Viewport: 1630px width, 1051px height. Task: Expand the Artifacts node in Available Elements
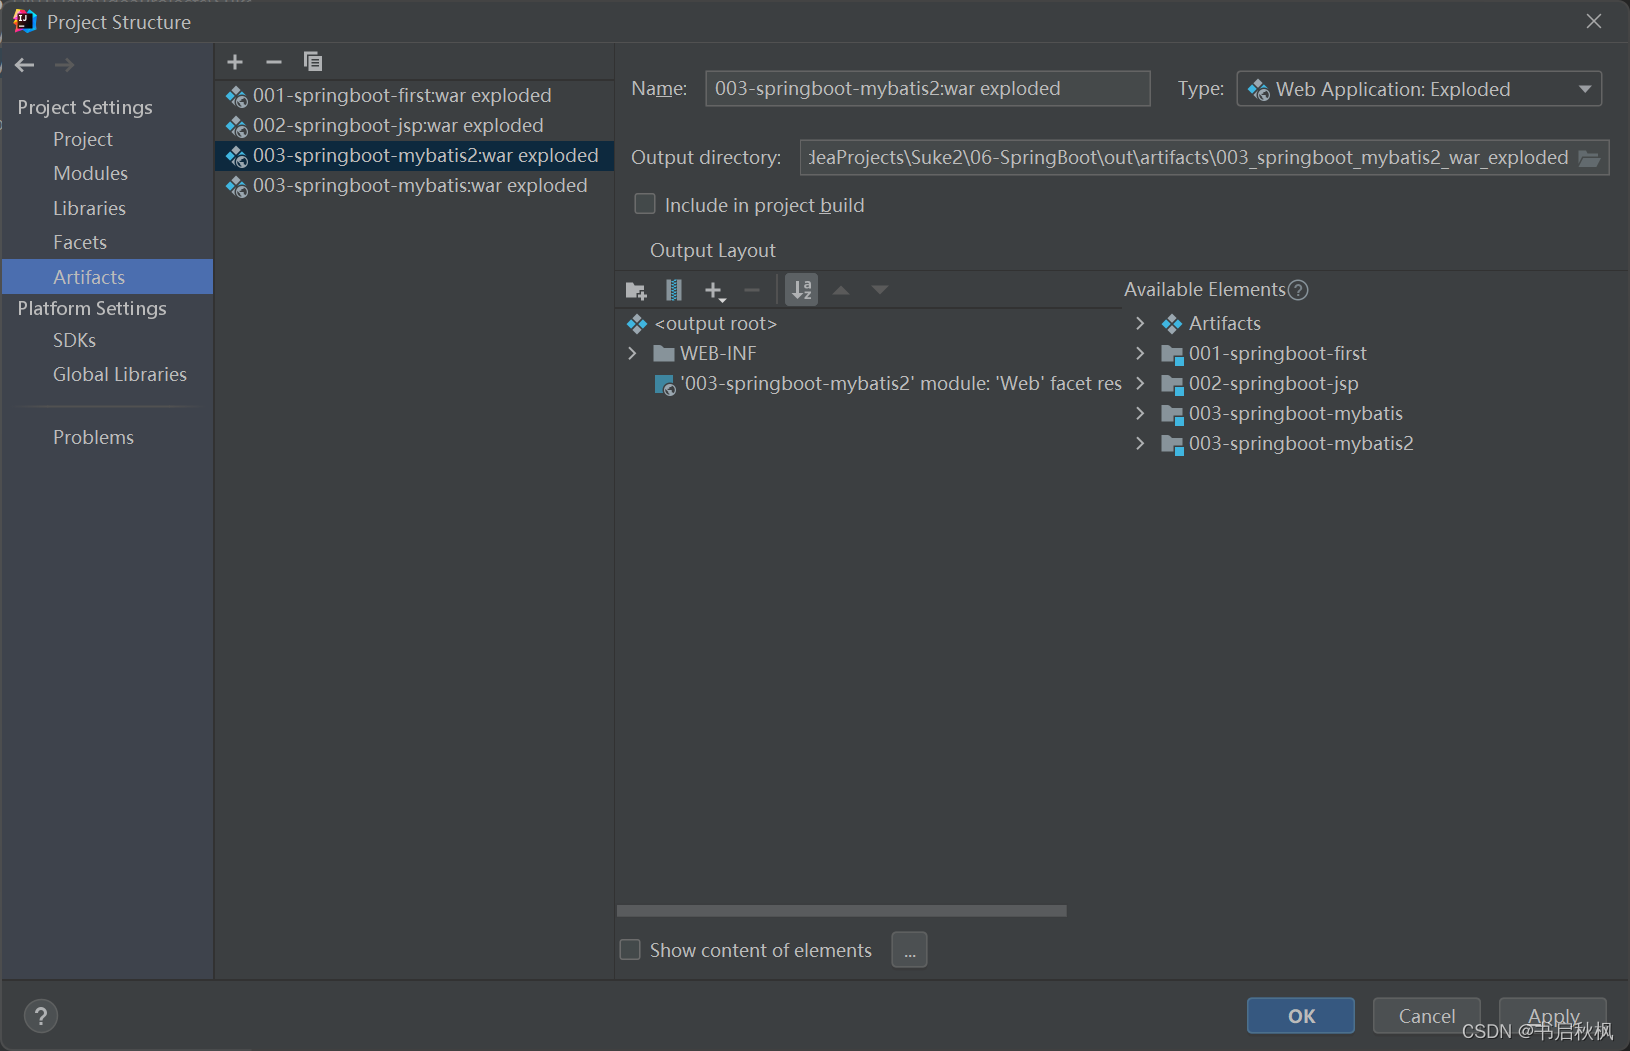pos(1140,323)
